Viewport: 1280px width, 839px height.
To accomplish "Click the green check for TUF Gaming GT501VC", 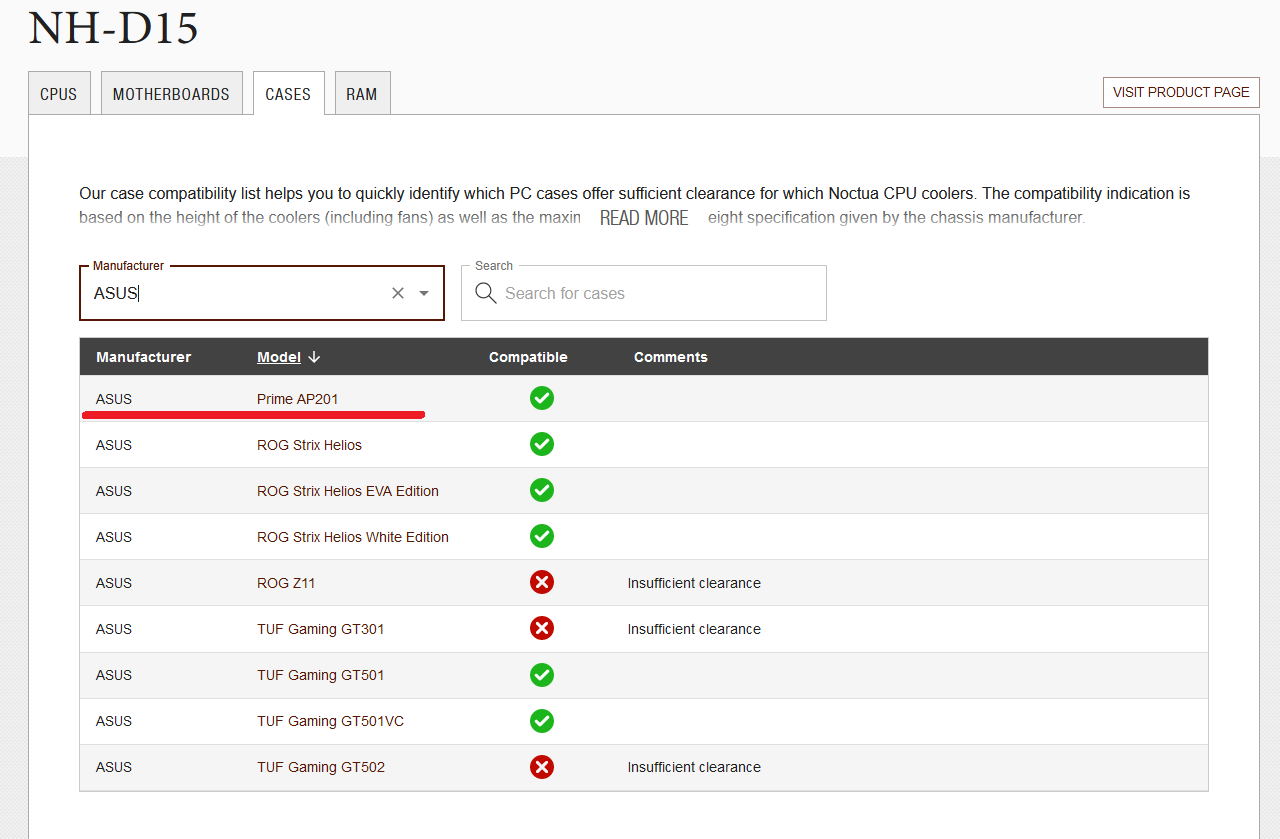I will pos(542,720).
